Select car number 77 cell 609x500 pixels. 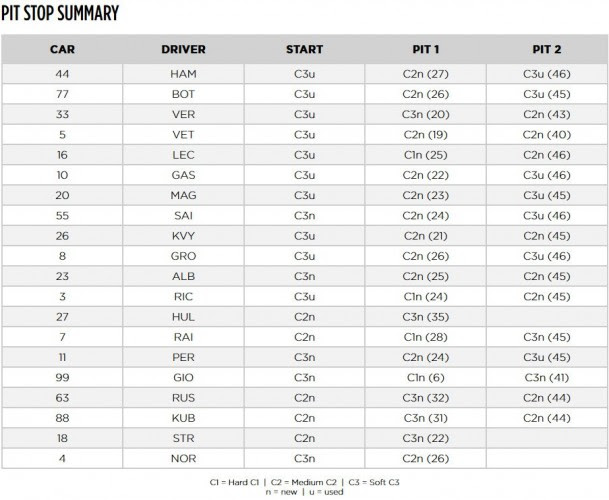pyautogui.click(x=62, y=94)
